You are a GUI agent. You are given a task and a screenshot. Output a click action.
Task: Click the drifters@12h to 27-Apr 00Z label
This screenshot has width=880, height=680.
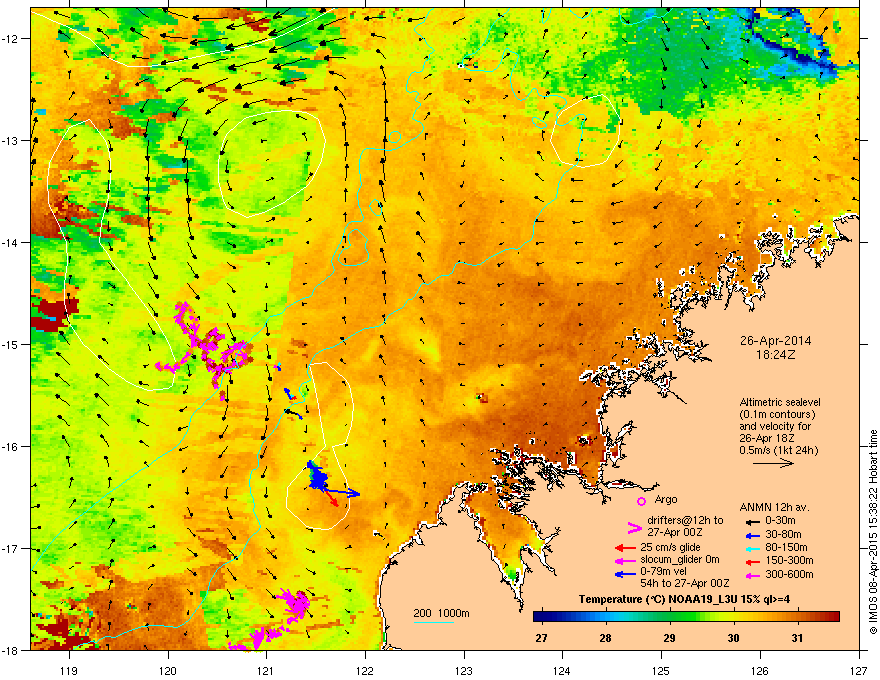point(685,526)
